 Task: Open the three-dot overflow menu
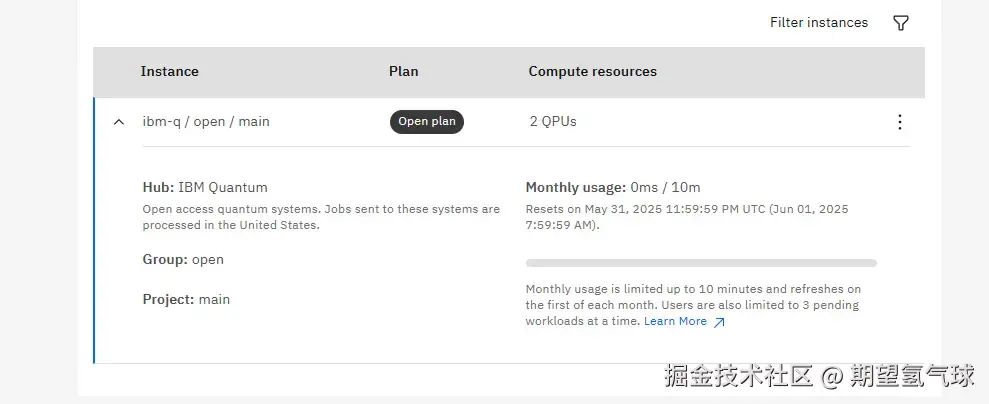click(899, 122)
